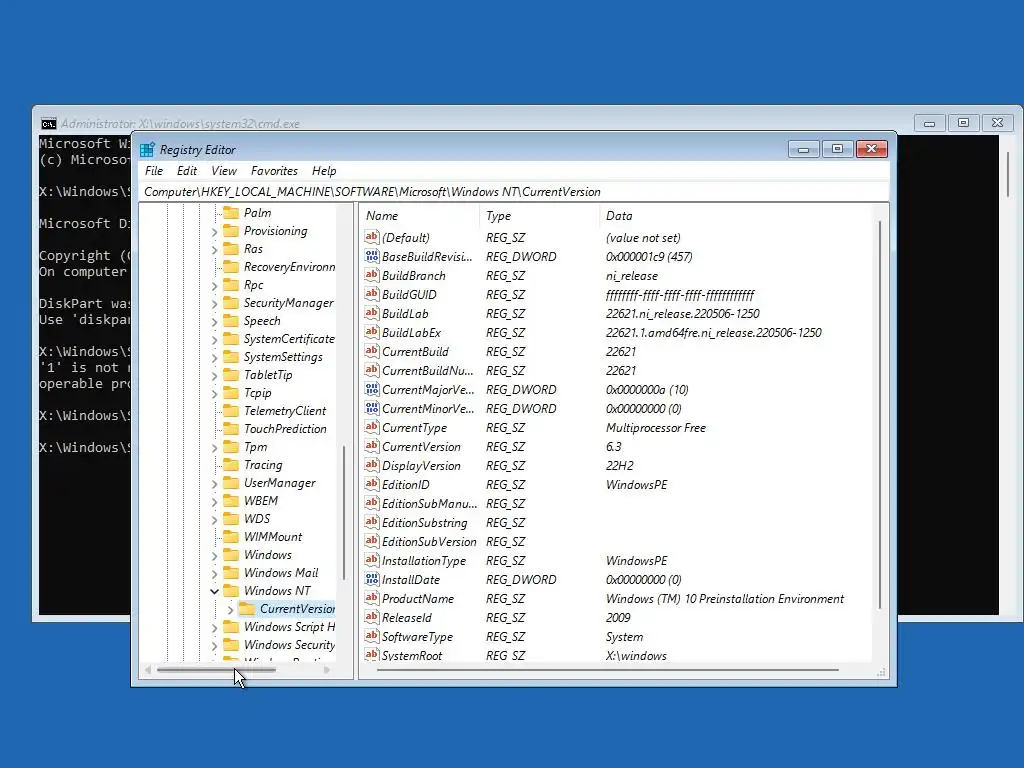
Task: Open the Favorites menu
Action: click(x=274, y=170)
